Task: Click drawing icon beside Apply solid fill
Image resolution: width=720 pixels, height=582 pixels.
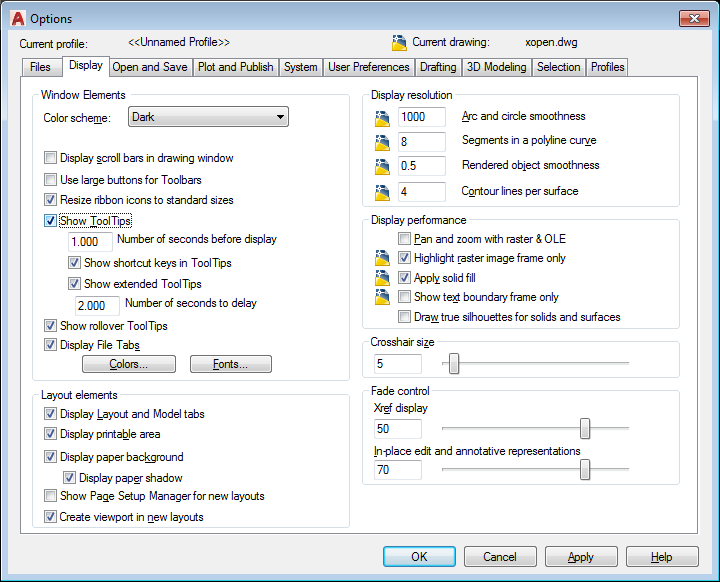Action: 380,278
